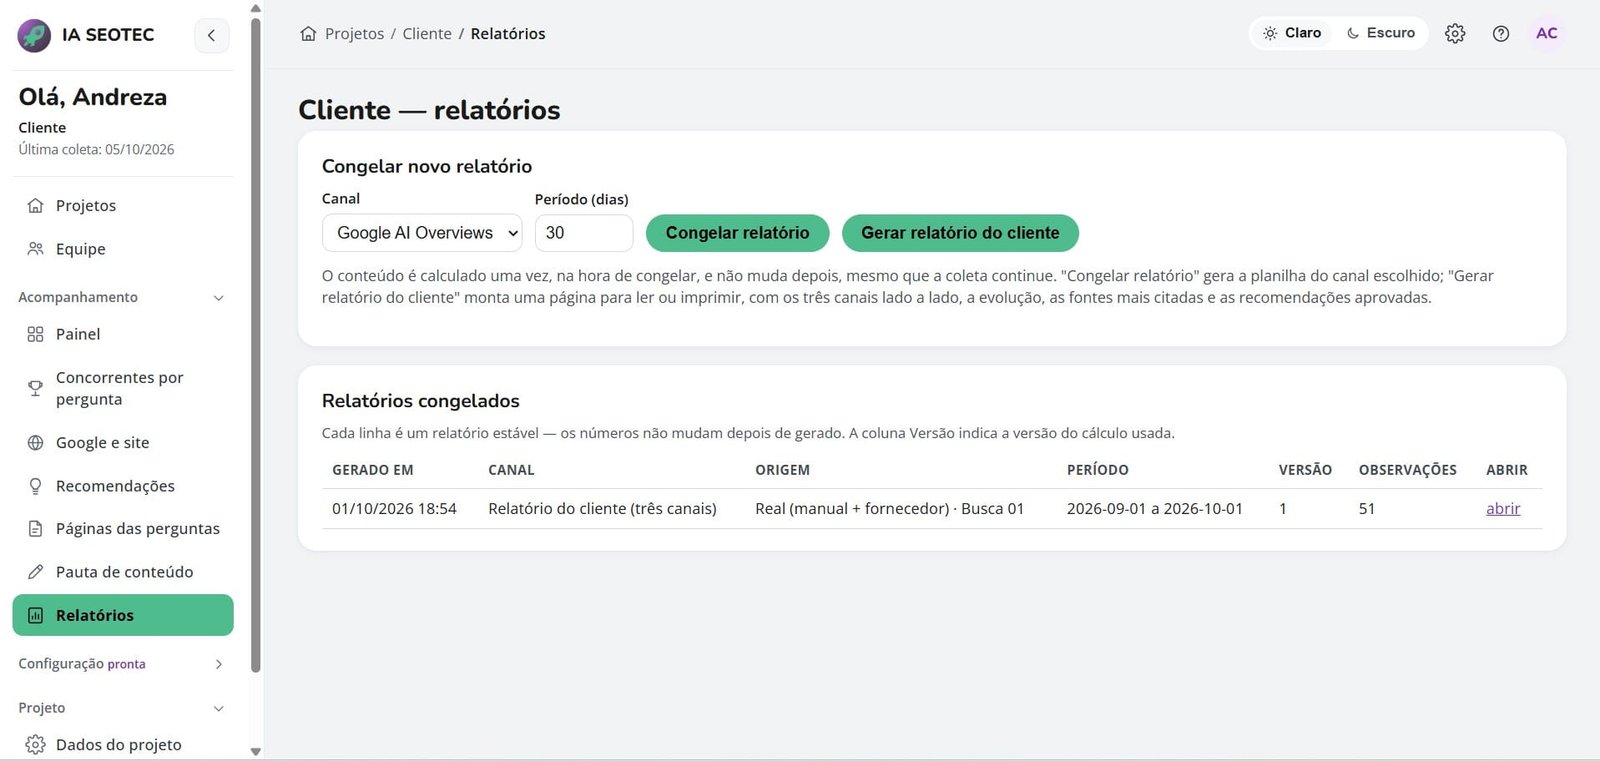
Task: Open Concorrentes por pergunta page
Action: click(x=123, y=388)
